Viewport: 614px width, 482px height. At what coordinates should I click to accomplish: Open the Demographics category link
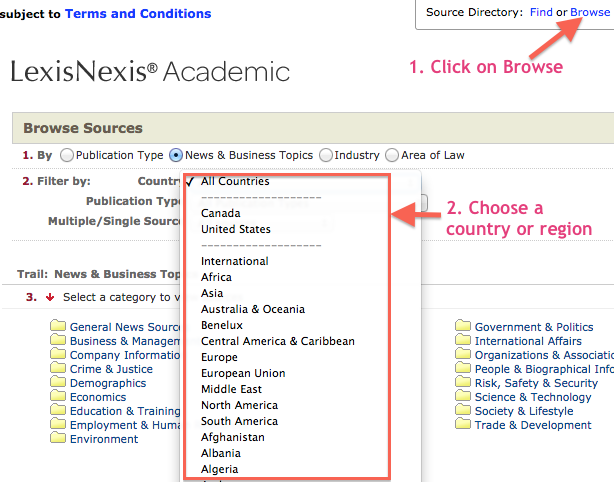click(x=108, y=383)
